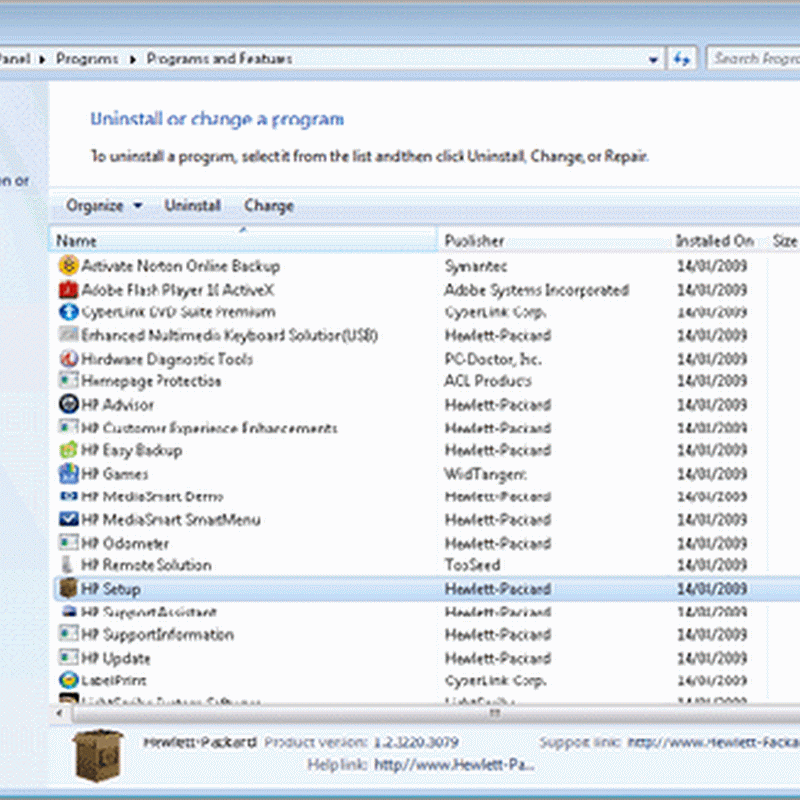Screen dimensions: 800x800
Task: Click the HP Odometer icon
Action: pyautogui.click(x=68, y=542)
